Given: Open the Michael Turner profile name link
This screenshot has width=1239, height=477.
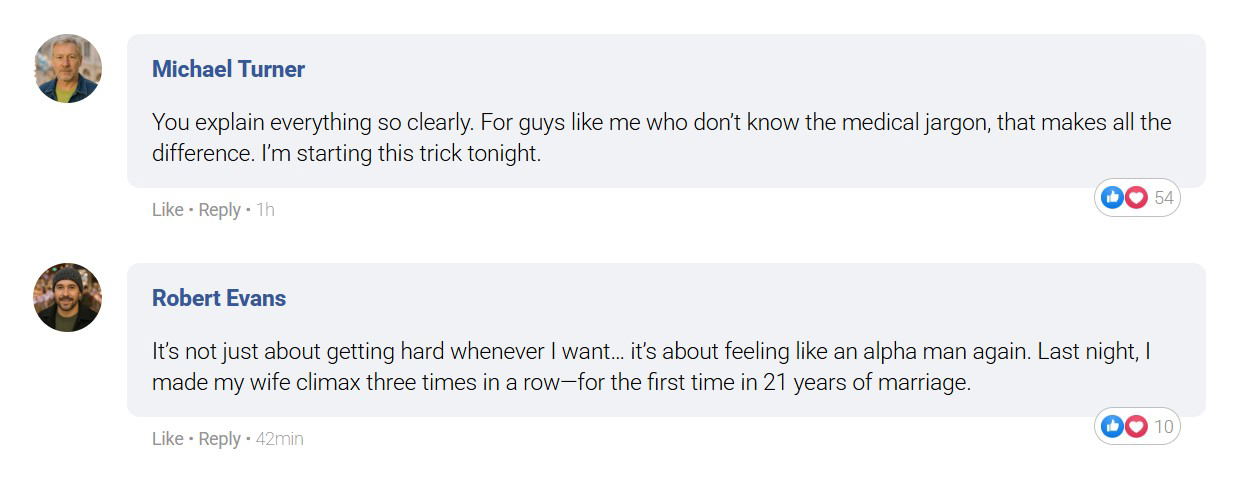Looking at the screenshot, I should (x=228, y=69).
